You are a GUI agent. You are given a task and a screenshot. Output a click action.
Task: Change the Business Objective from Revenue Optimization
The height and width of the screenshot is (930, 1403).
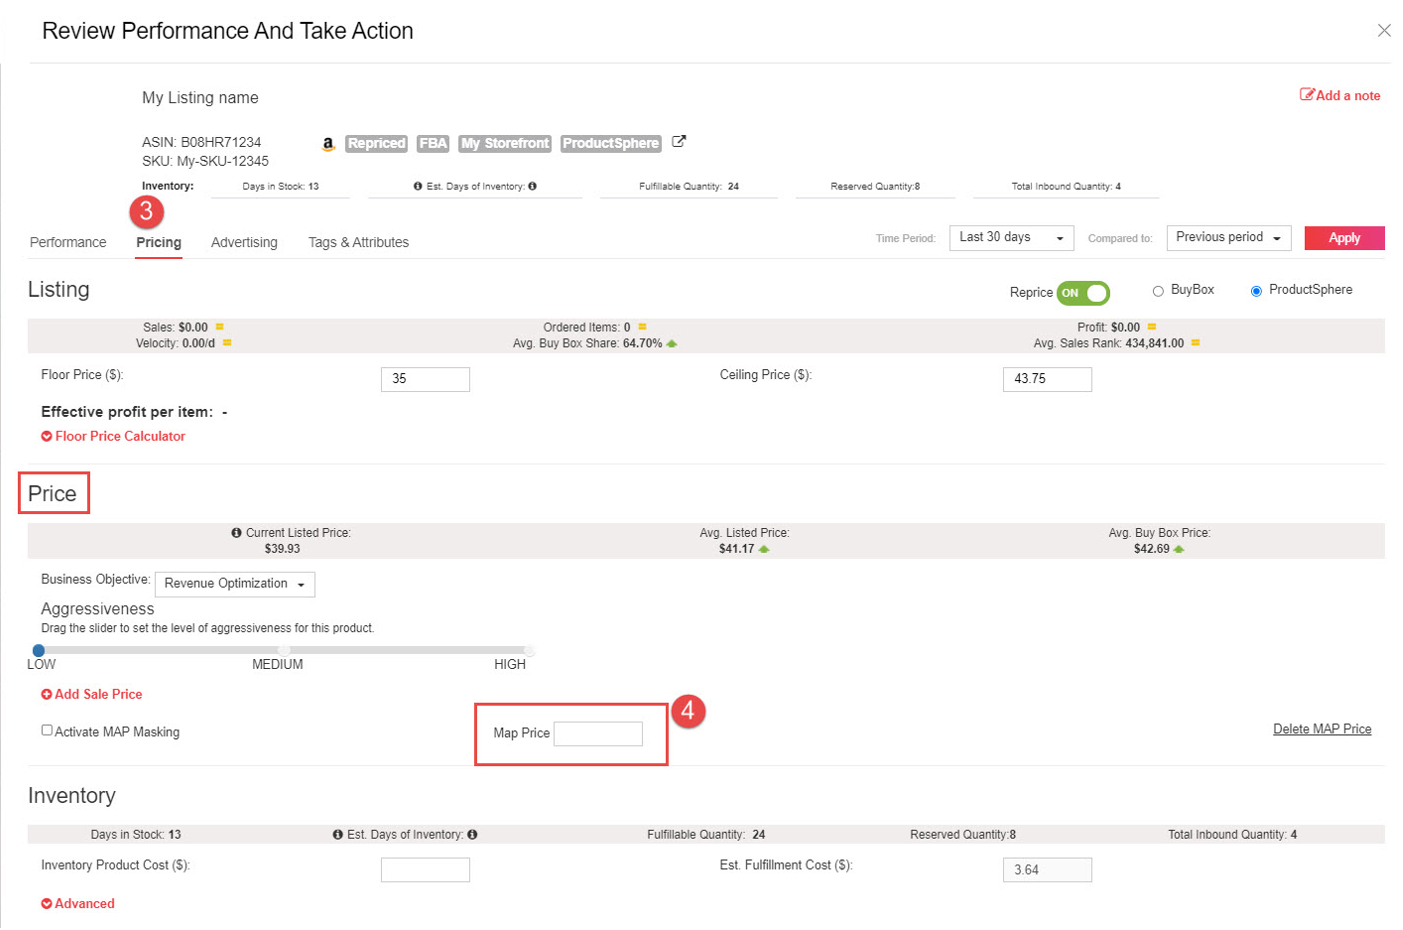pyautogui.click(x=234, y=584)
